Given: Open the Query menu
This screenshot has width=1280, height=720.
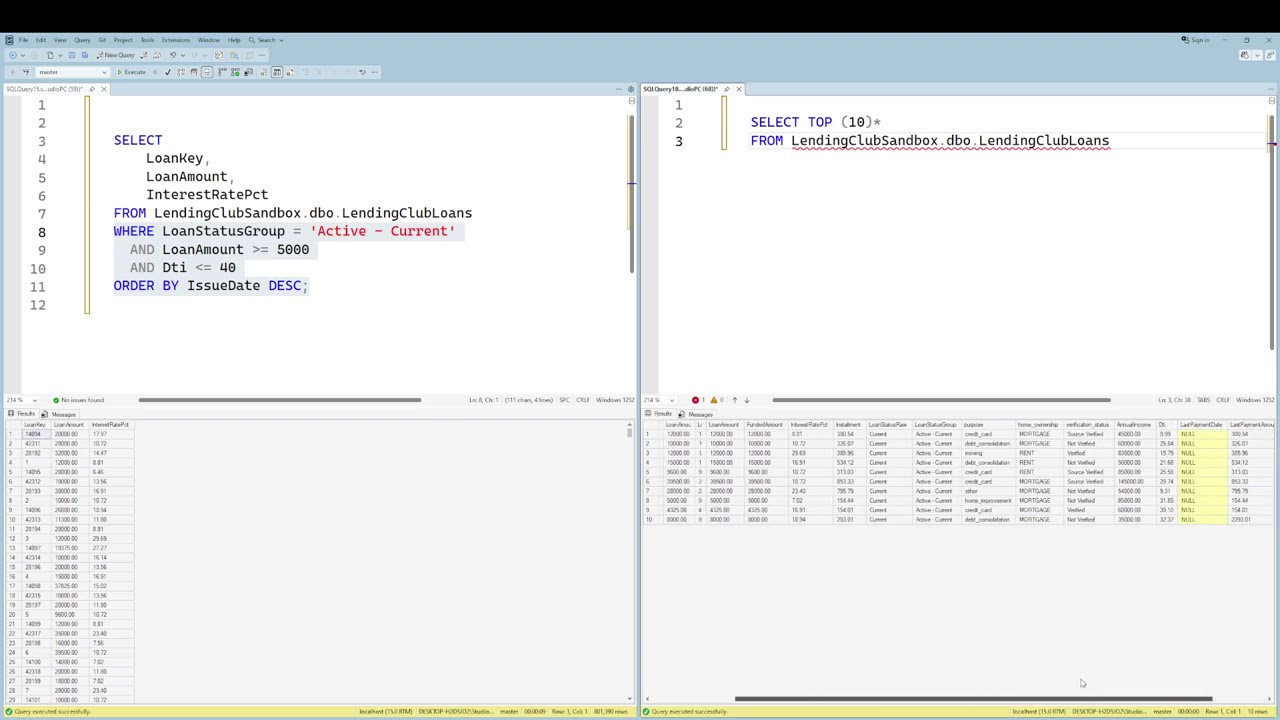Looking at the screenshot, I should (82, 40).
